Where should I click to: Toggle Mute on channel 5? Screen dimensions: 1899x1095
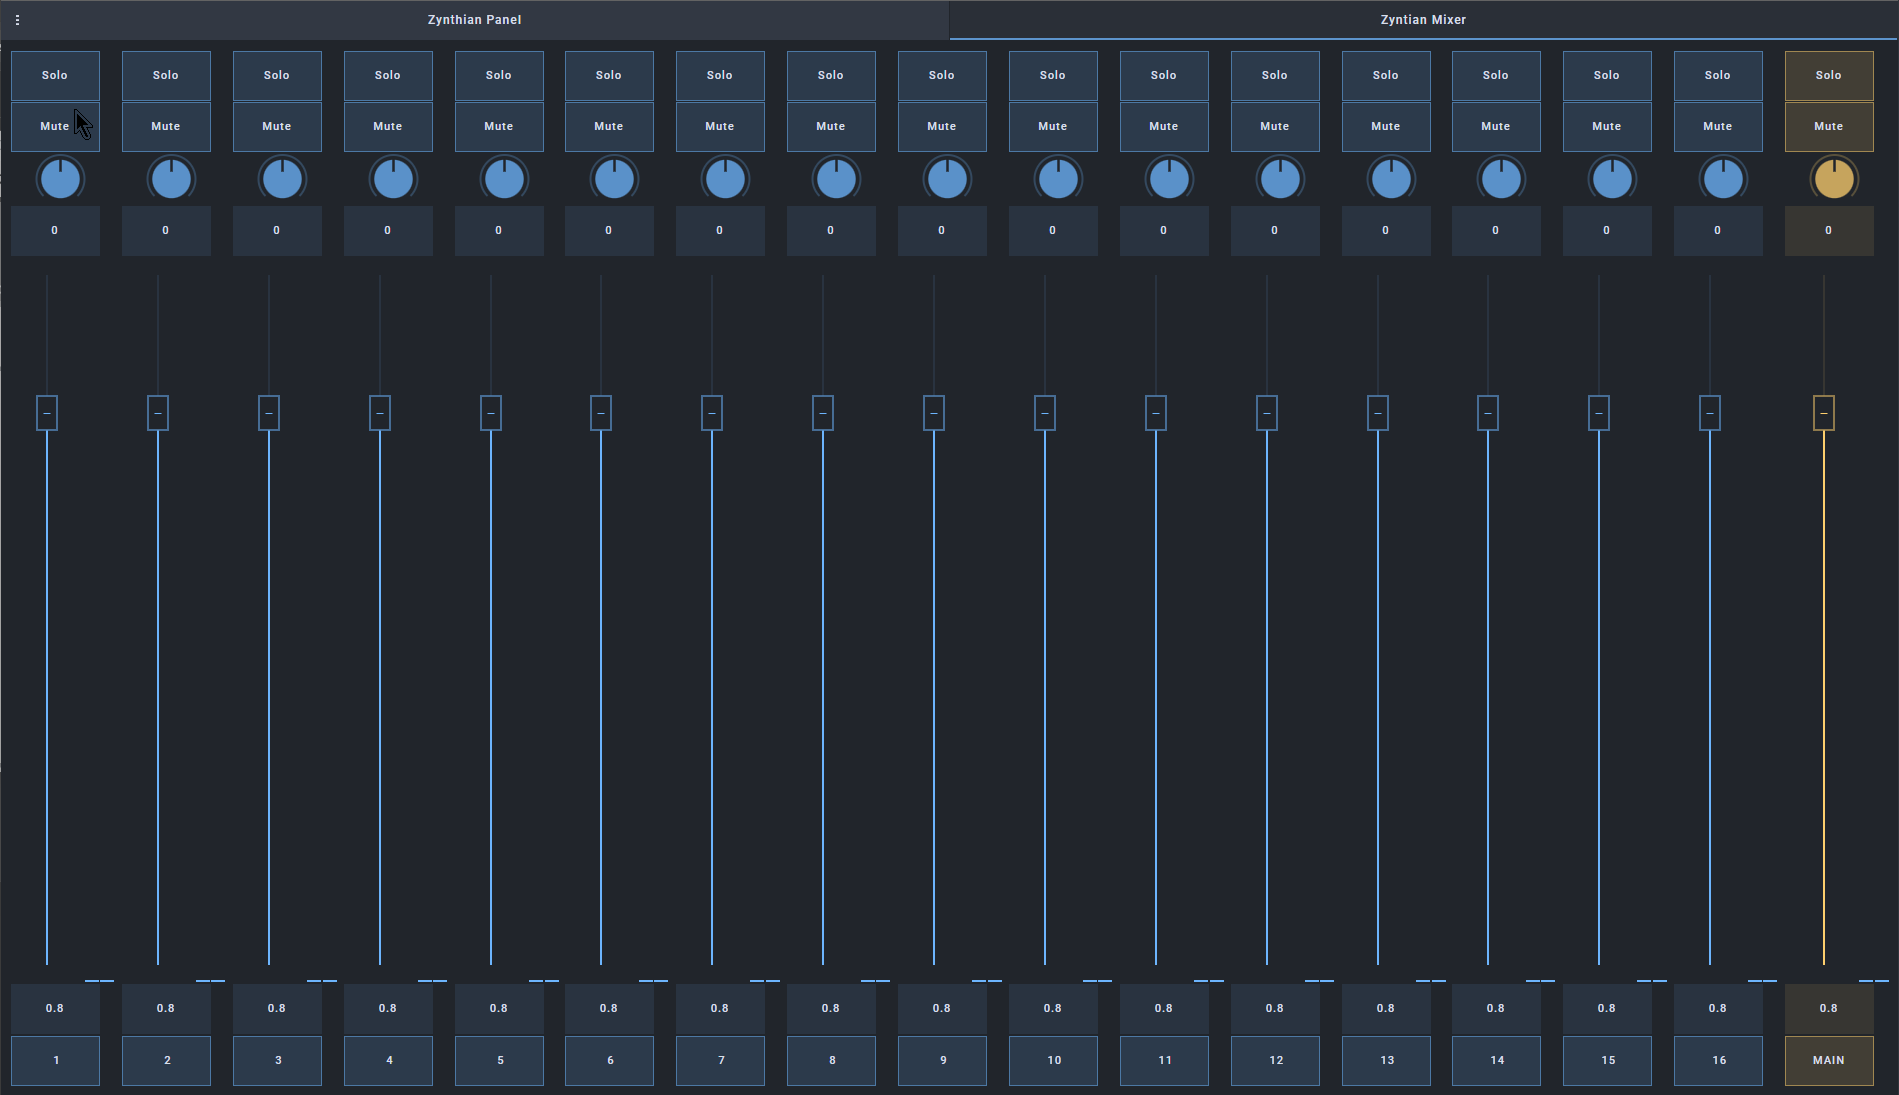click(499, 127)
